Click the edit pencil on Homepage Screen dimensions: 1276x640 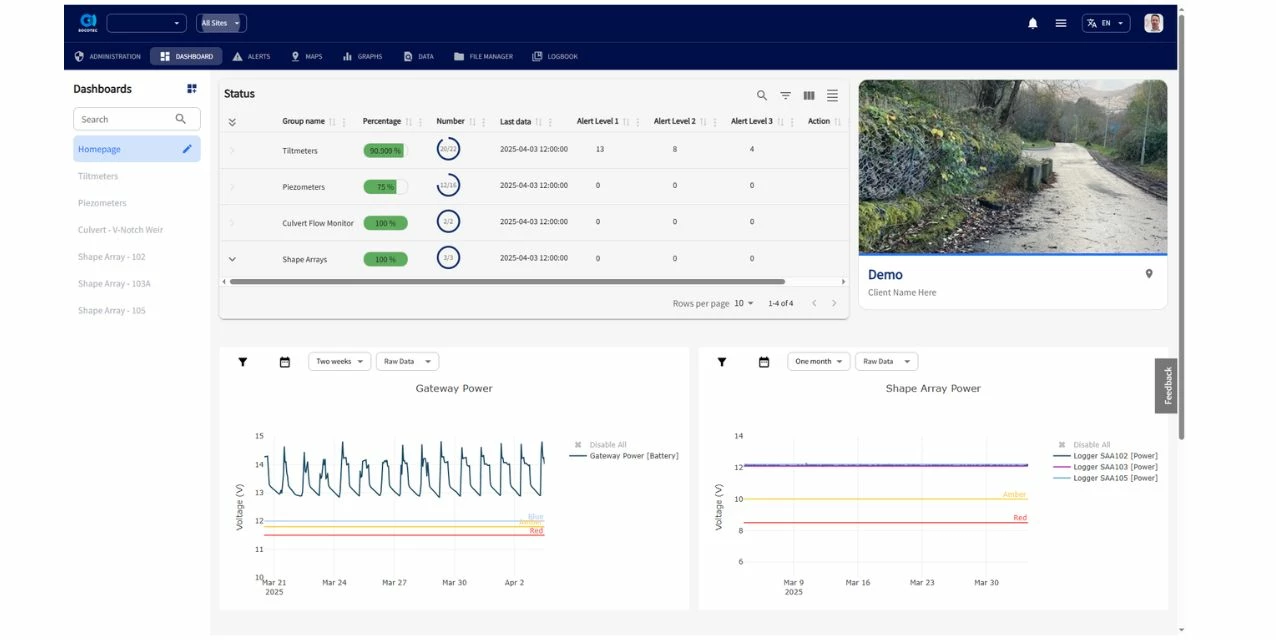[x=187, y=149]
